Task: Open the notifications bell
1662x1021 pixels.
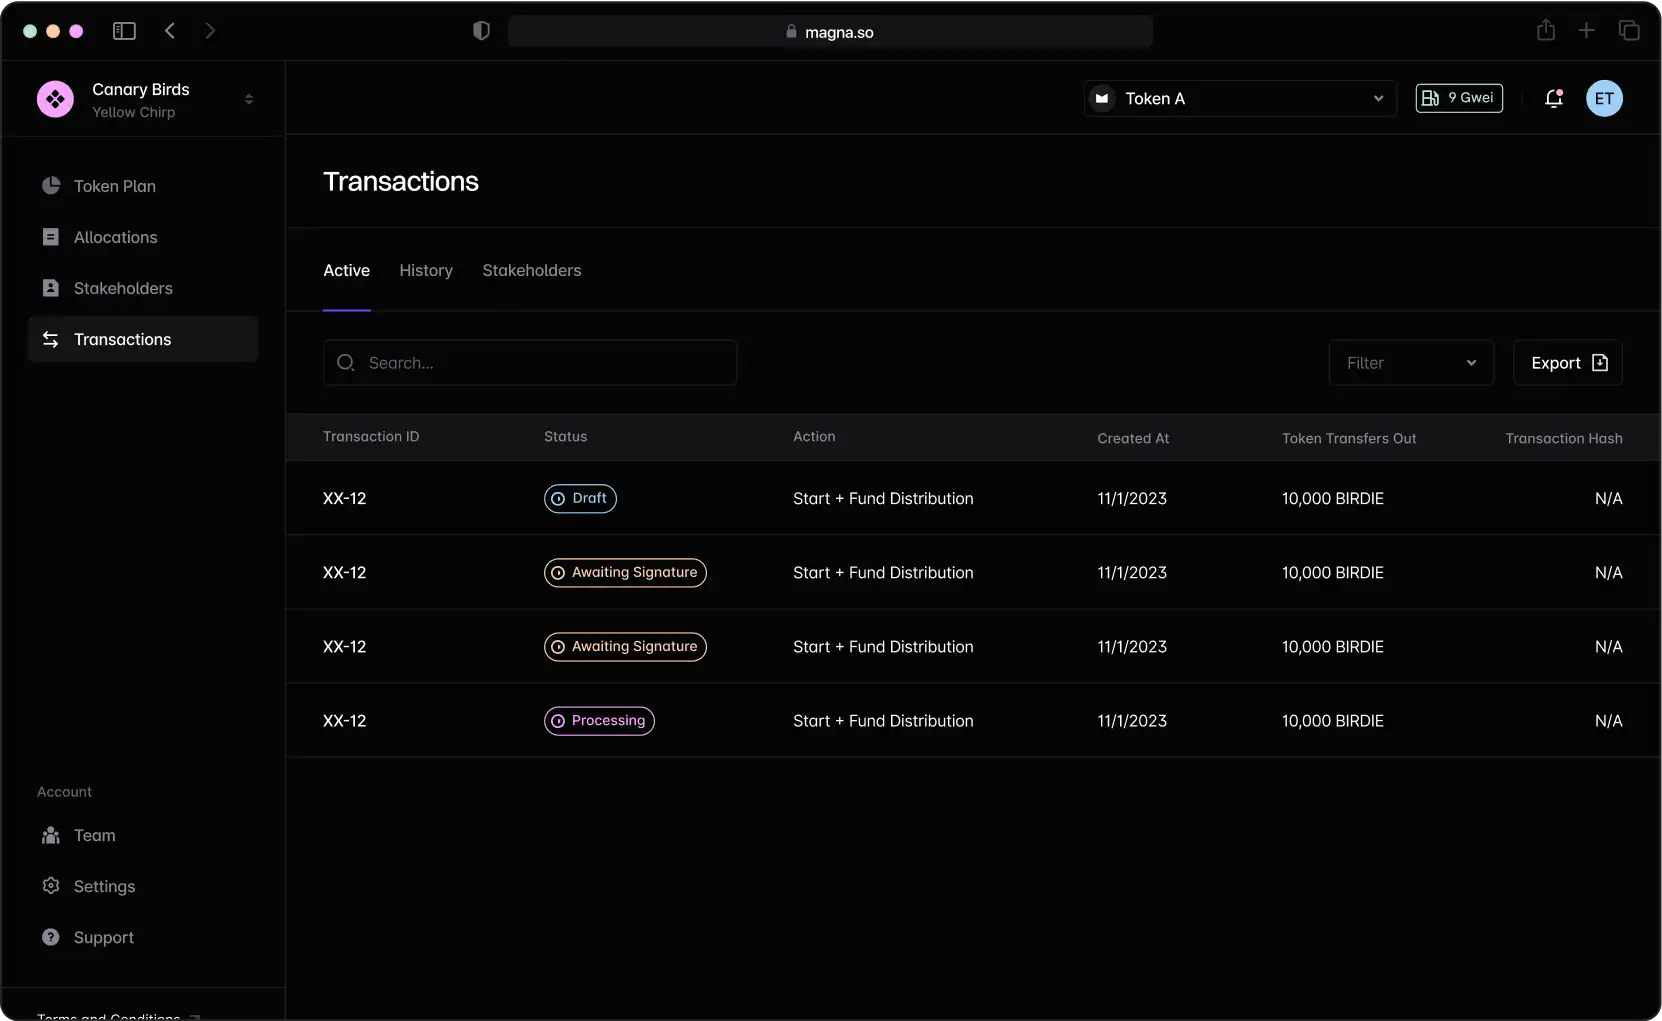Action: [1554, 98]
